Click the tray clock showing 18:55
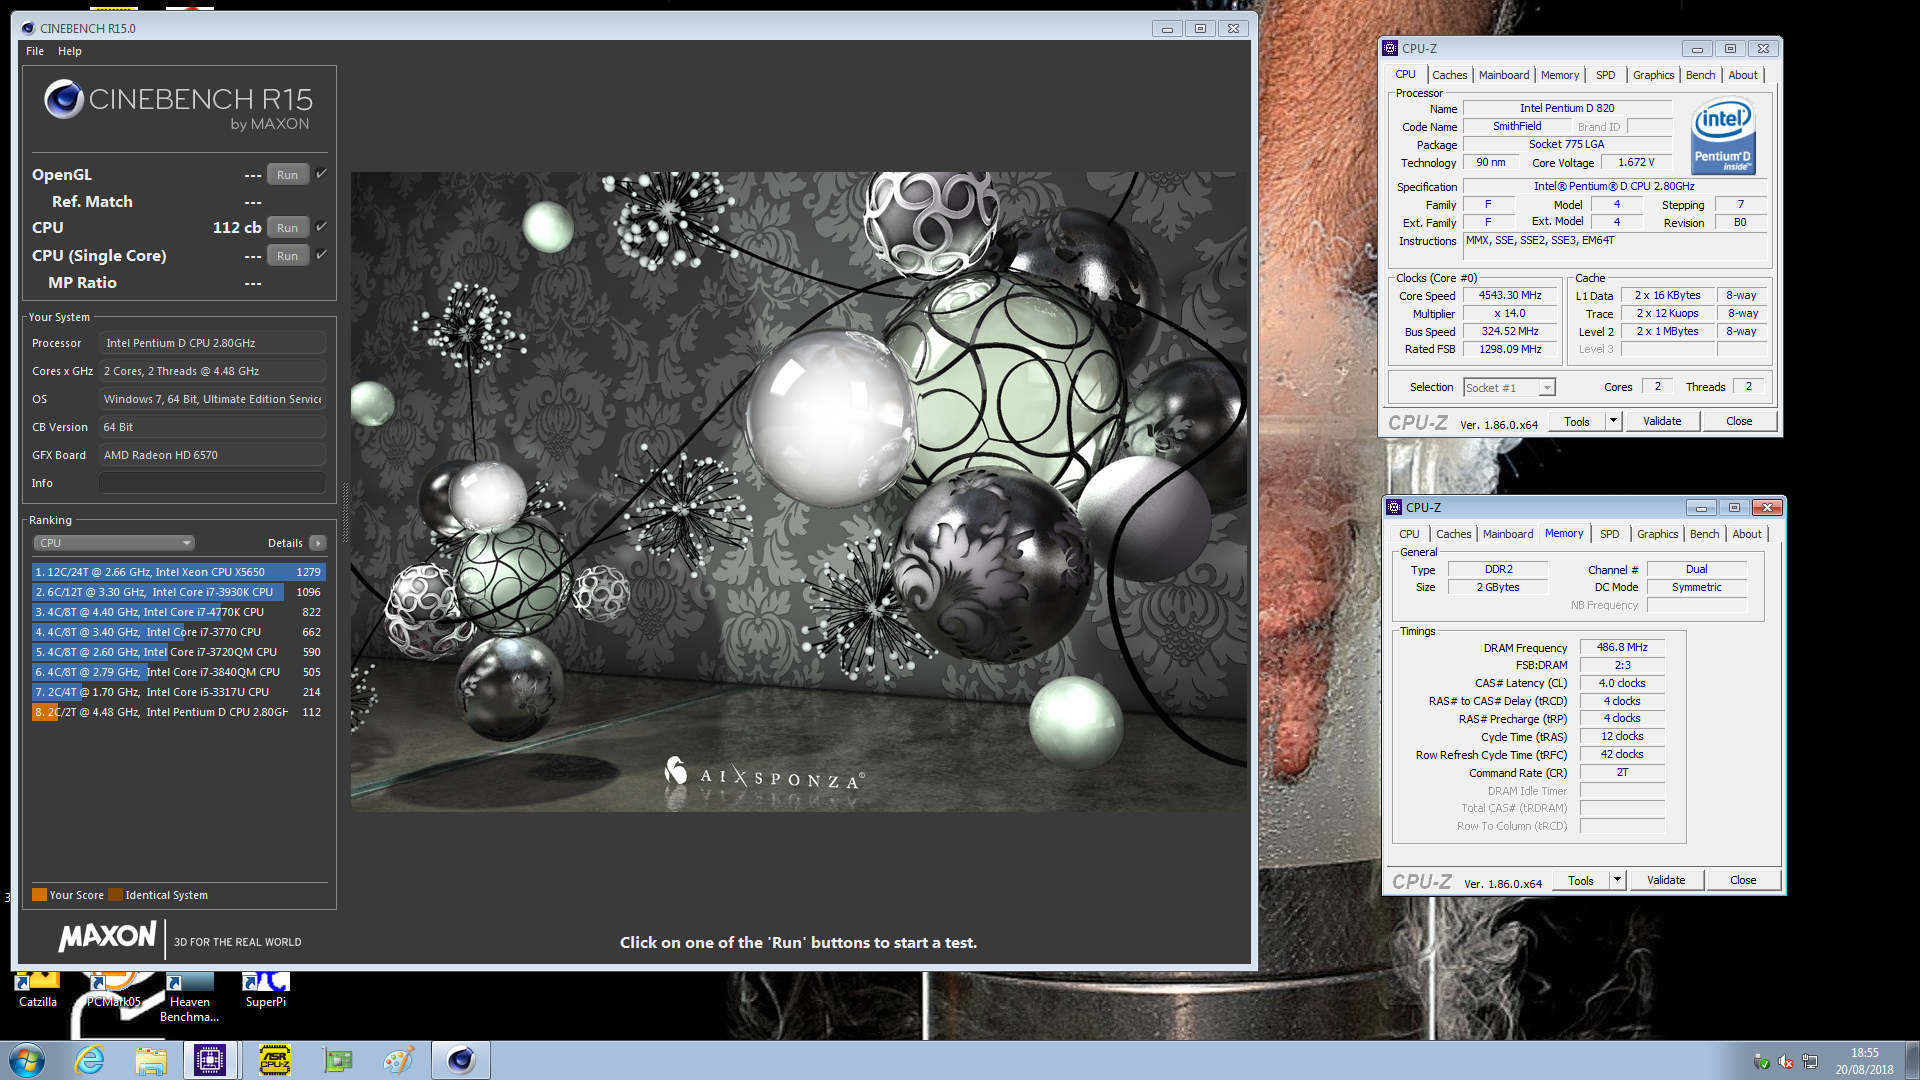Screen dimensions: 1920x1080 [x=1864, y=1061]
